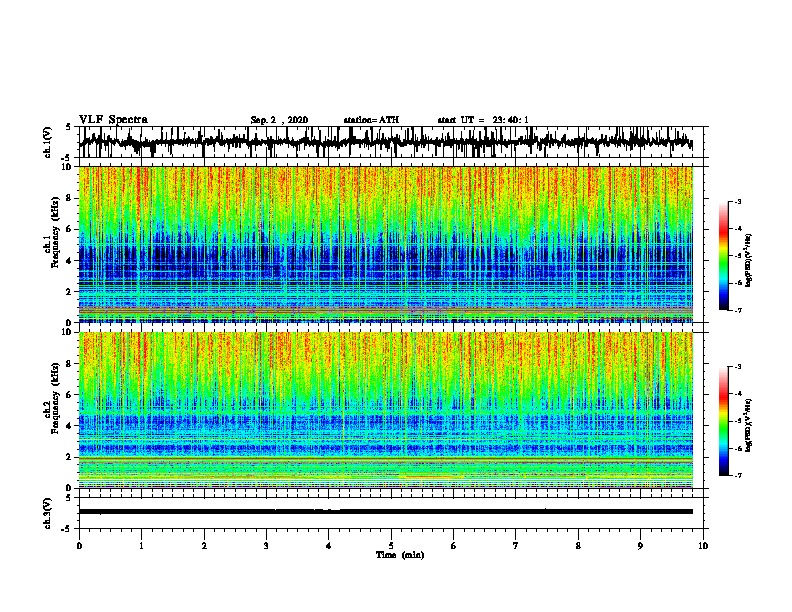Click the 'ch.1(V)' waveform axis label
This screenshot has width=792, height=612.
48,142
